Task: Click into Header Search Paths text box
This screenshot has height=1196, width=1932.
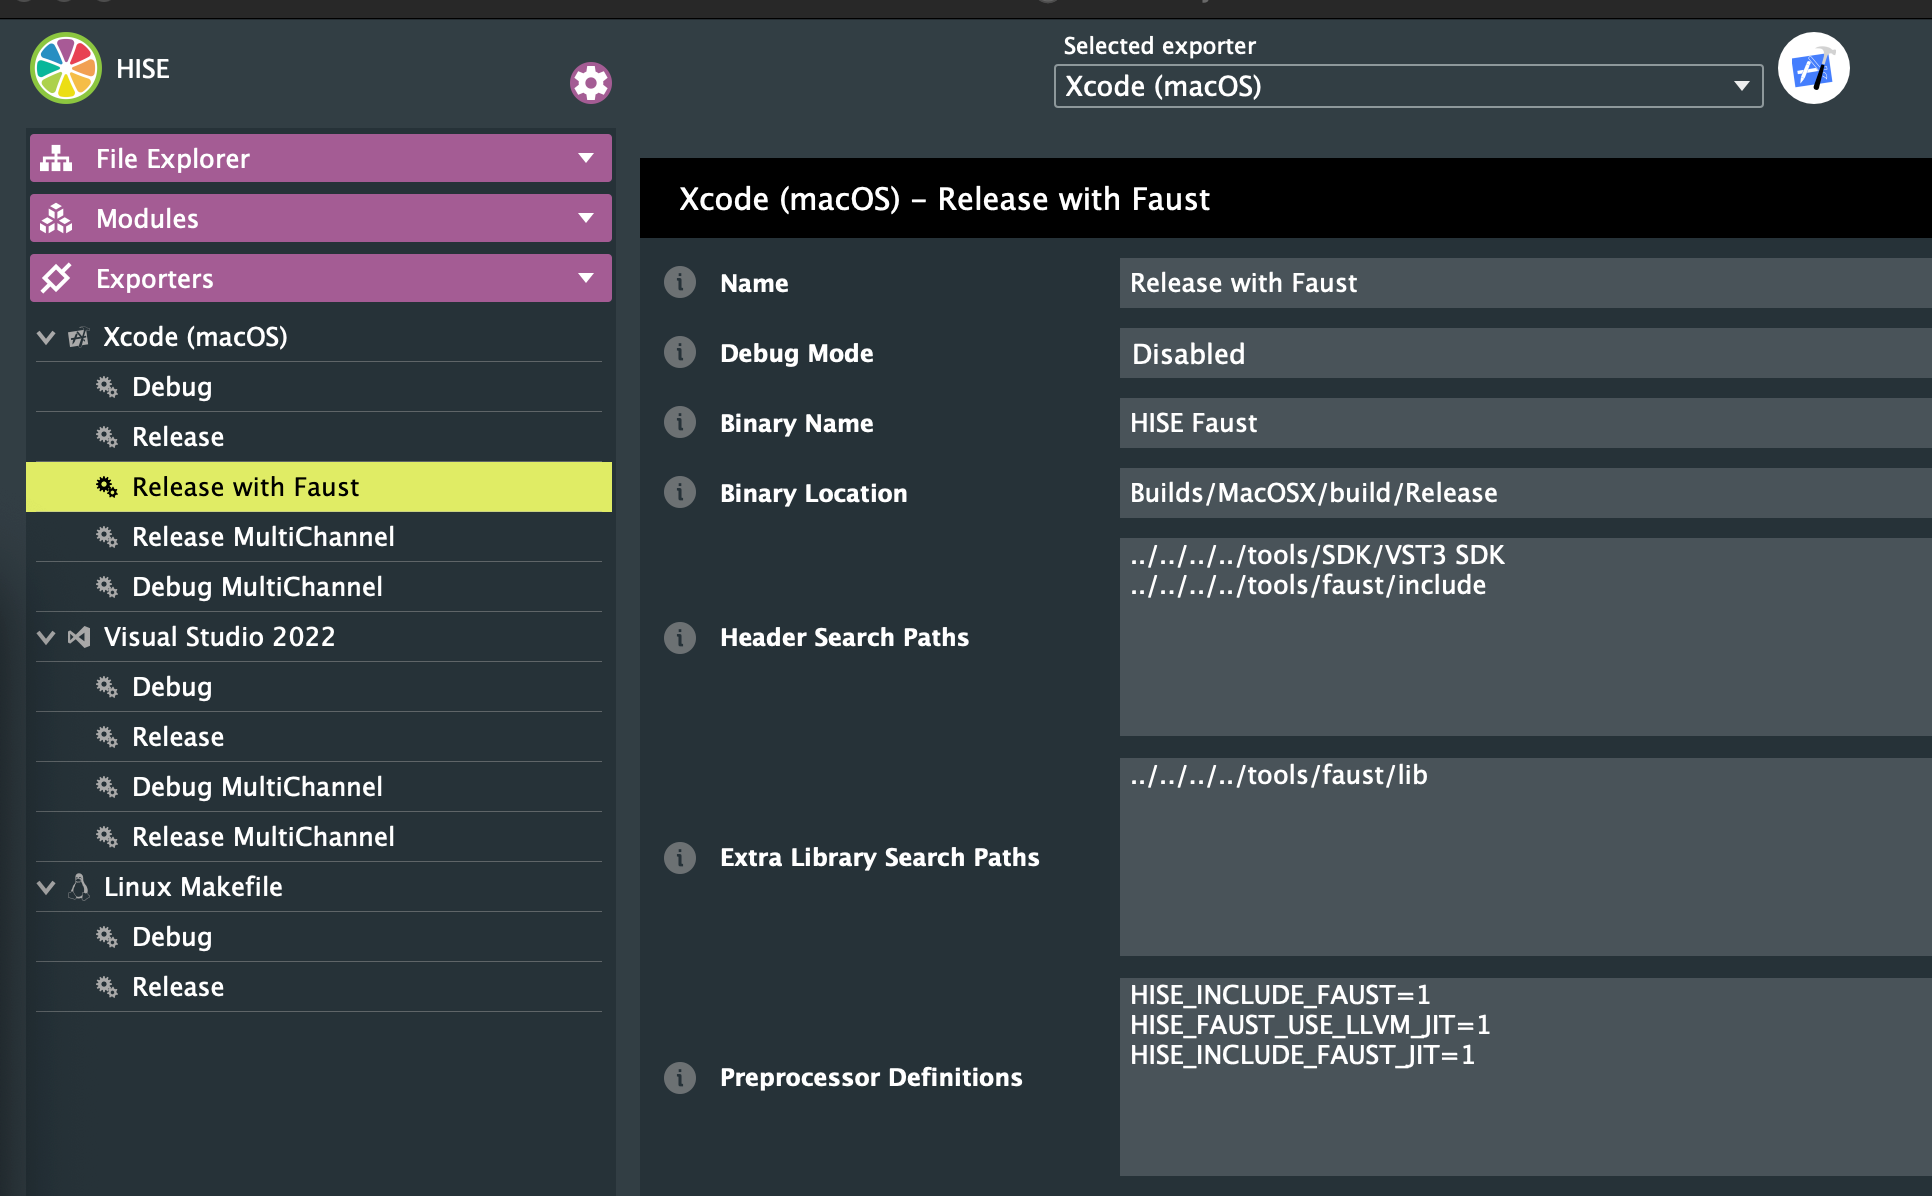Action: (1526, 637)
